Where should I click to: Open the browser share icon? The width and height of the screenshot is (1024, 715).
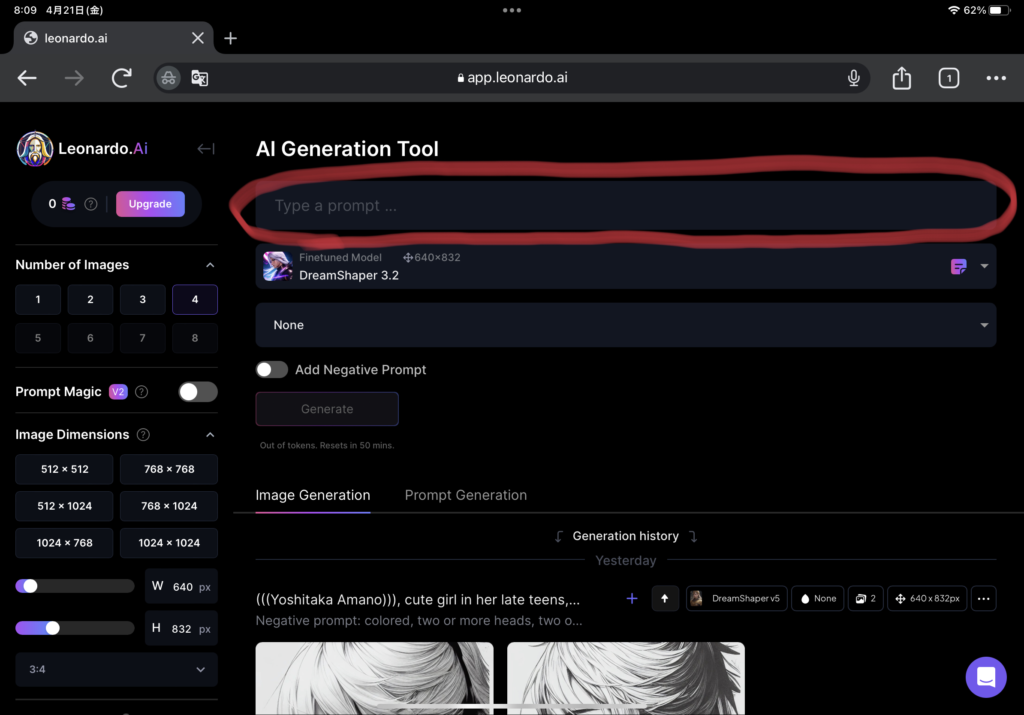tap(901, 78)
